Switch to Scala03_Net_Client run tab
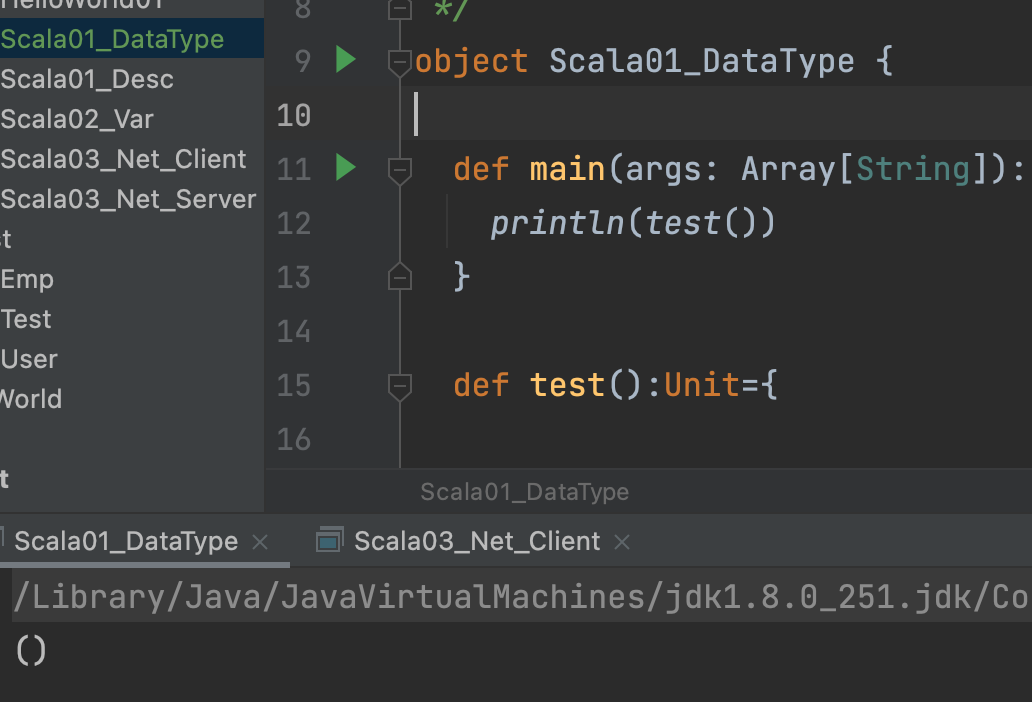The image size is (1032, 702). click(x=477, y=542)
